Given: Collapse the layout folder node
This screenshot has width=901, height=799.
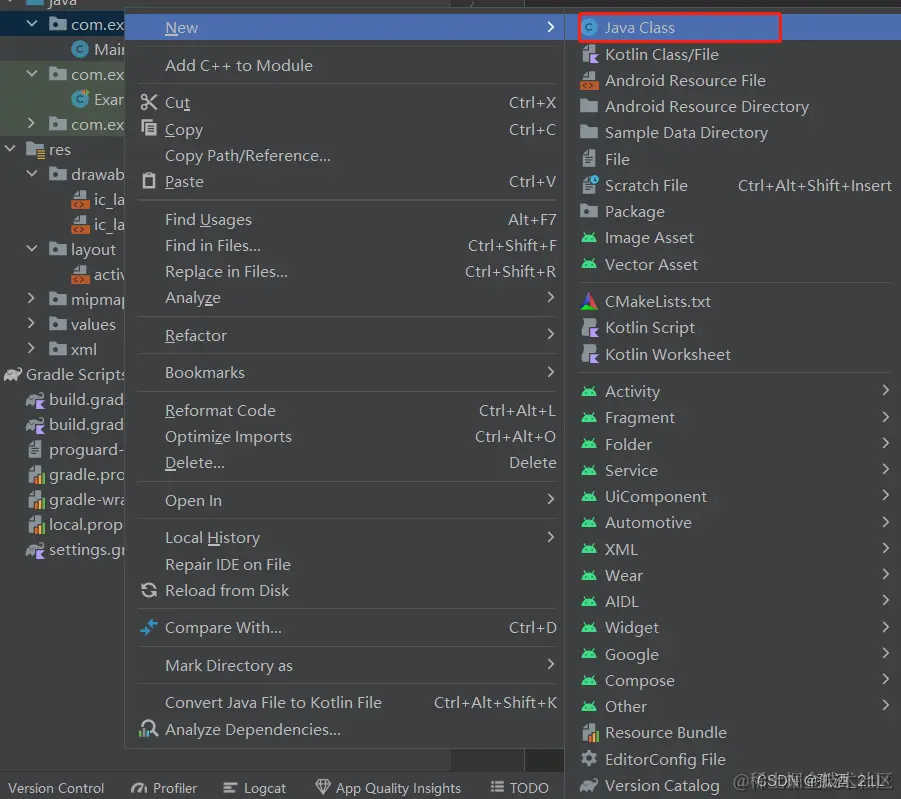Looking at the screenshot, I should point(32,248).
